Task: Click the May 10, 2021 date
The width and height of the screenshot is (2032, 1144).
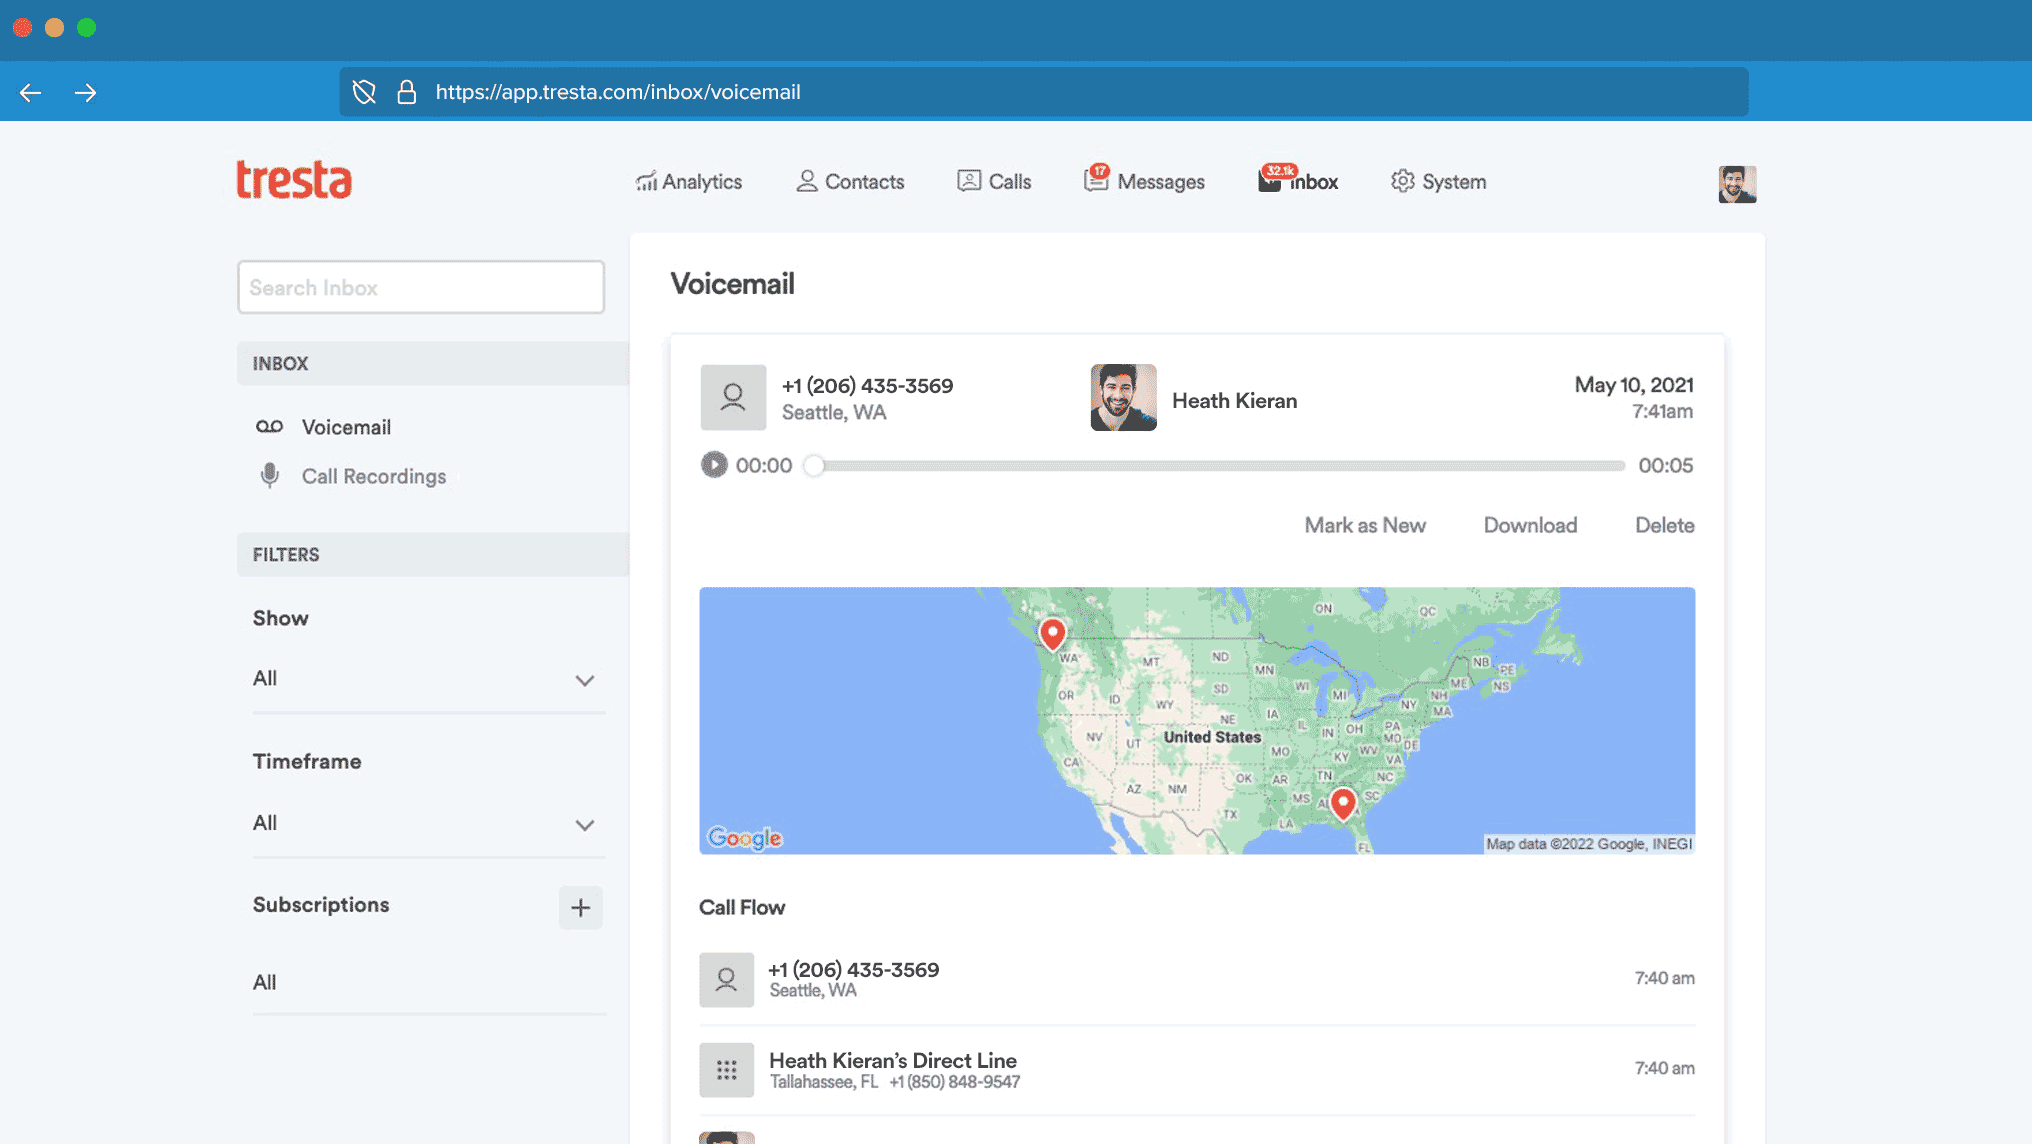Action: click(x=1634, y=385)
